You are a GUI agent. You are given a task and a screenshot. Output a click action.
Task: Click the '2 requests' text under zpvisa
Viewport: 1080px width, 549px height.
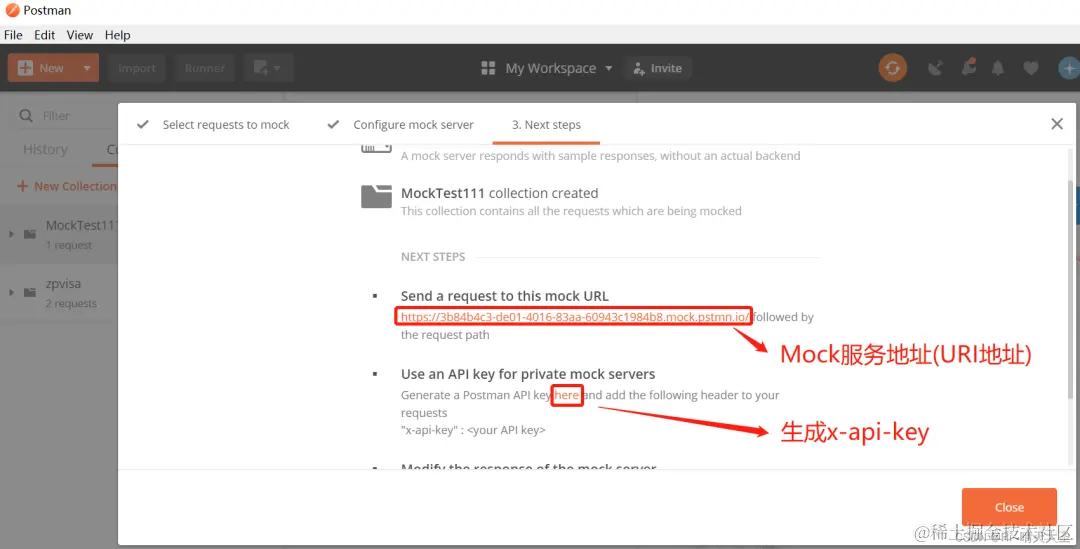(x=72, y=304)
